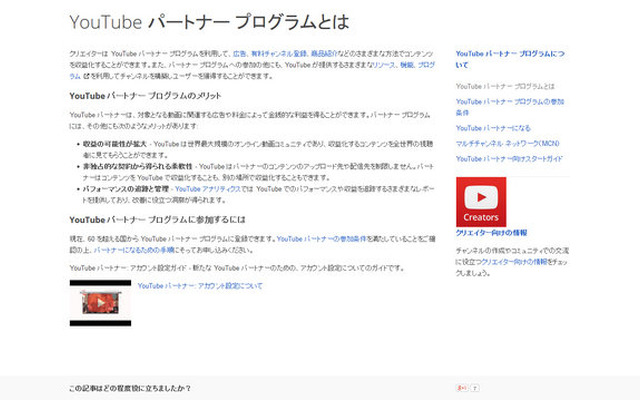Viewport: 640px width, 400px height.
Task: Select sidebar item YouTube パートナー プログラムとは
Action: [505, 86]
